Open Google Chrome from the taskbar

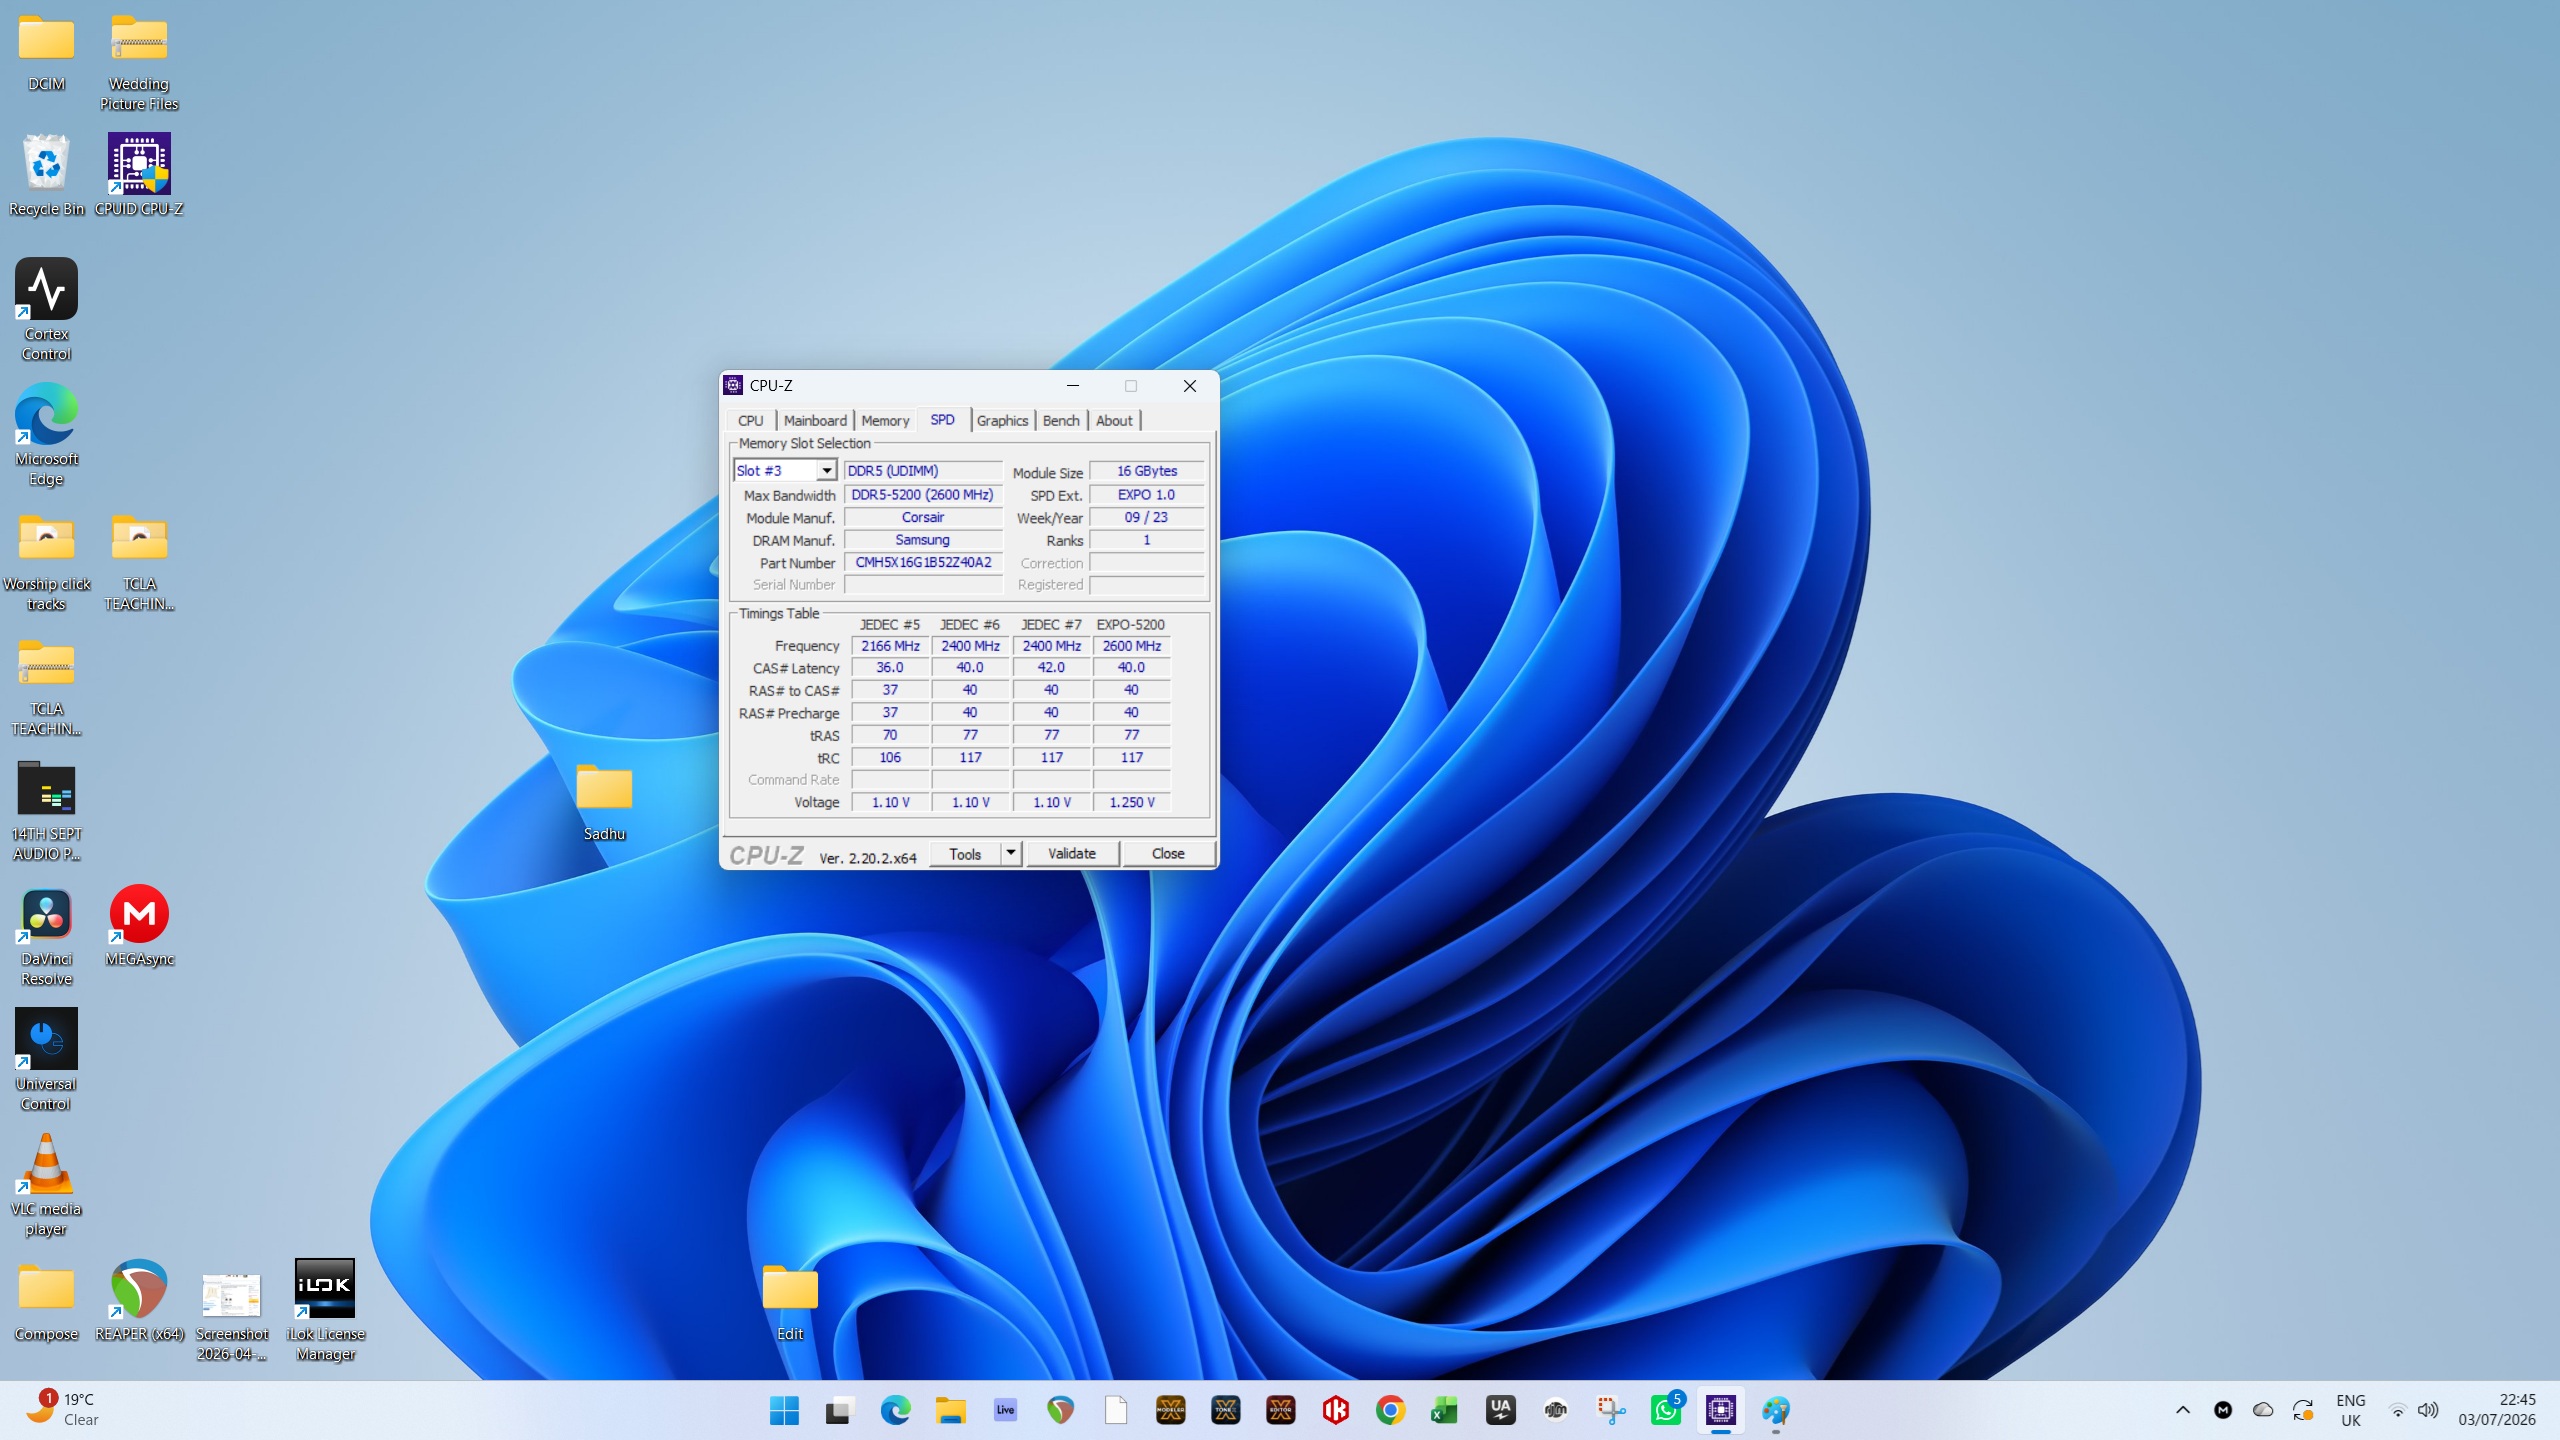1390,1410
